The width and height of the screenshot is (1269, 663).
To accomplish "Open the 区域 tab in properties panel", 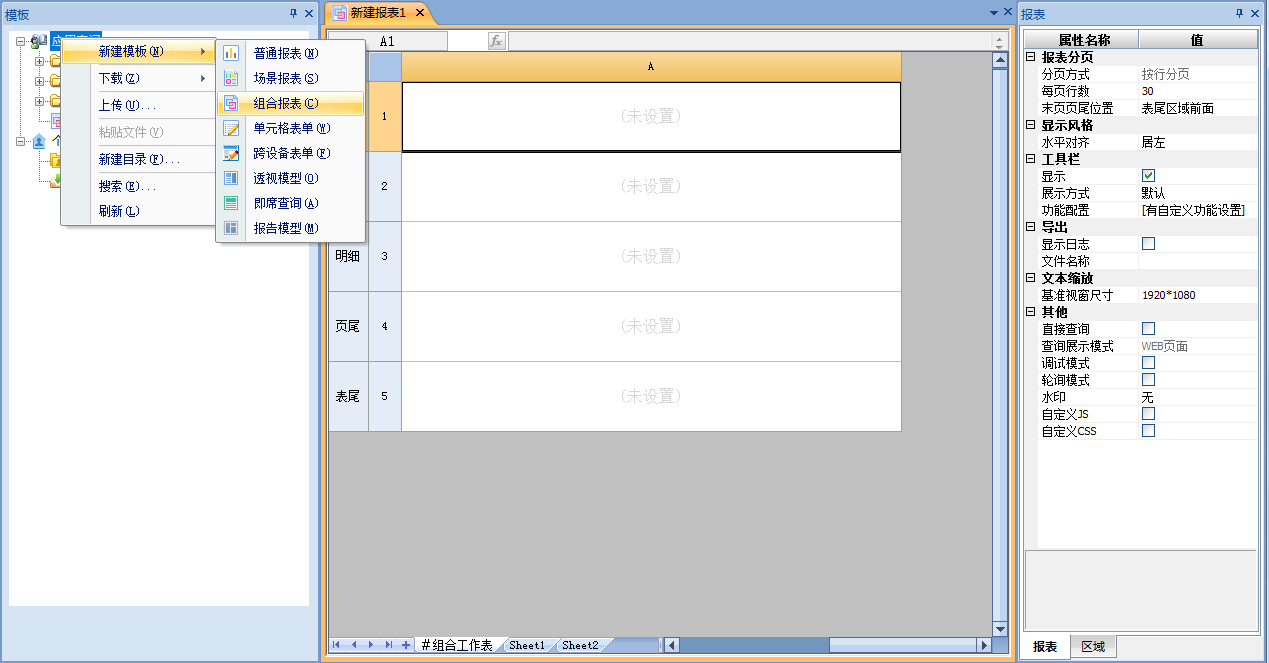I will 1093,647.
